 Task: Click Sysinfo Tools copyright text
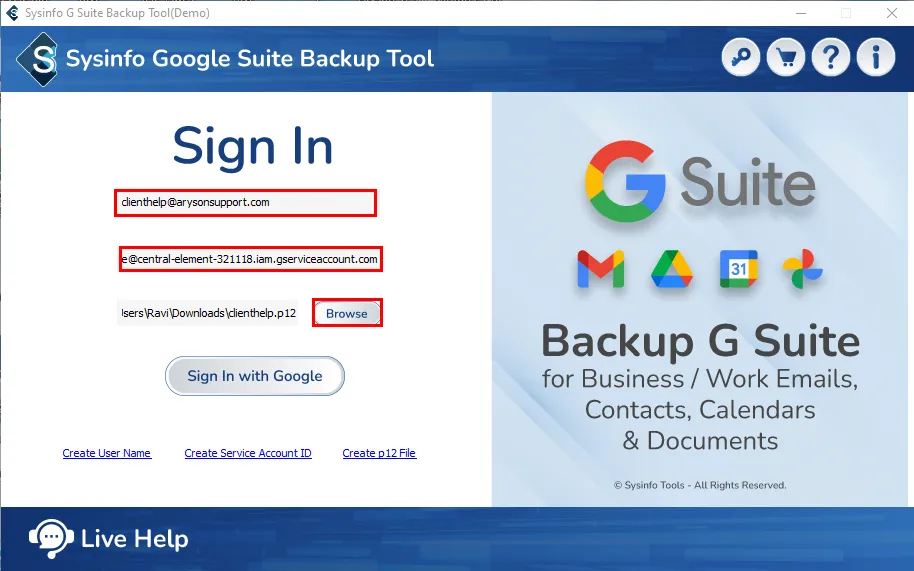(x=699, y=485)
